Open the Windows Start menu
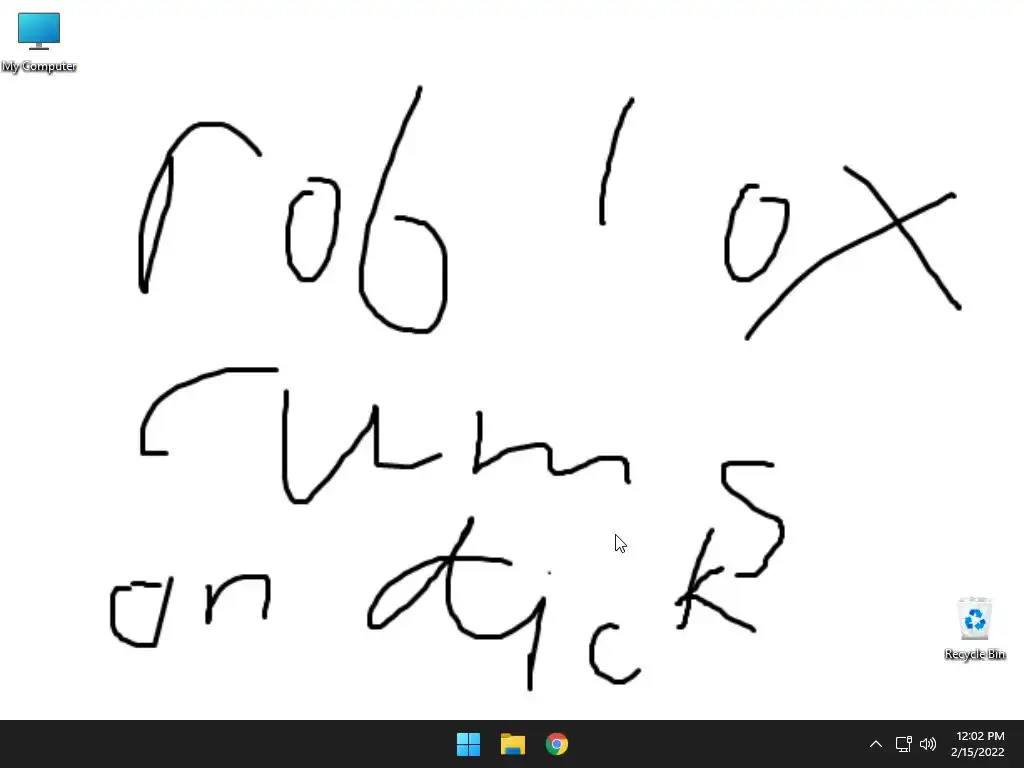The height and width of the screenshot is (768, 1024). point(468,744)
